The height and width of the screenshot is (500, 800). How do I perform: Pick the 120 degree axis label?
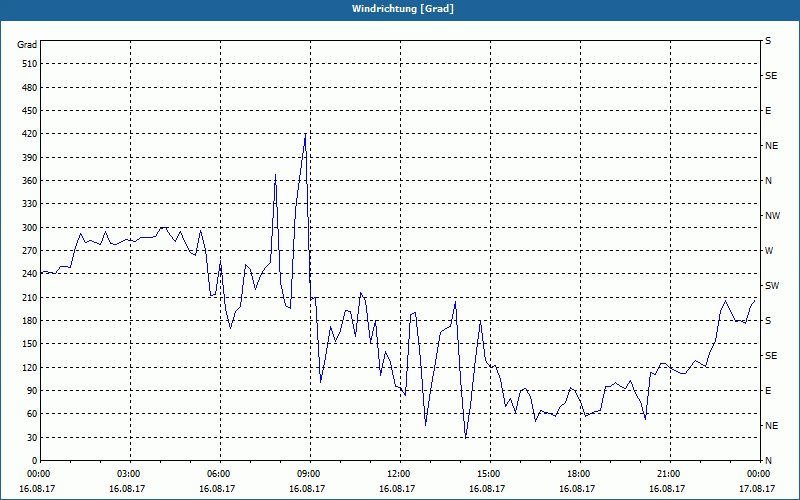coord(30,367)
